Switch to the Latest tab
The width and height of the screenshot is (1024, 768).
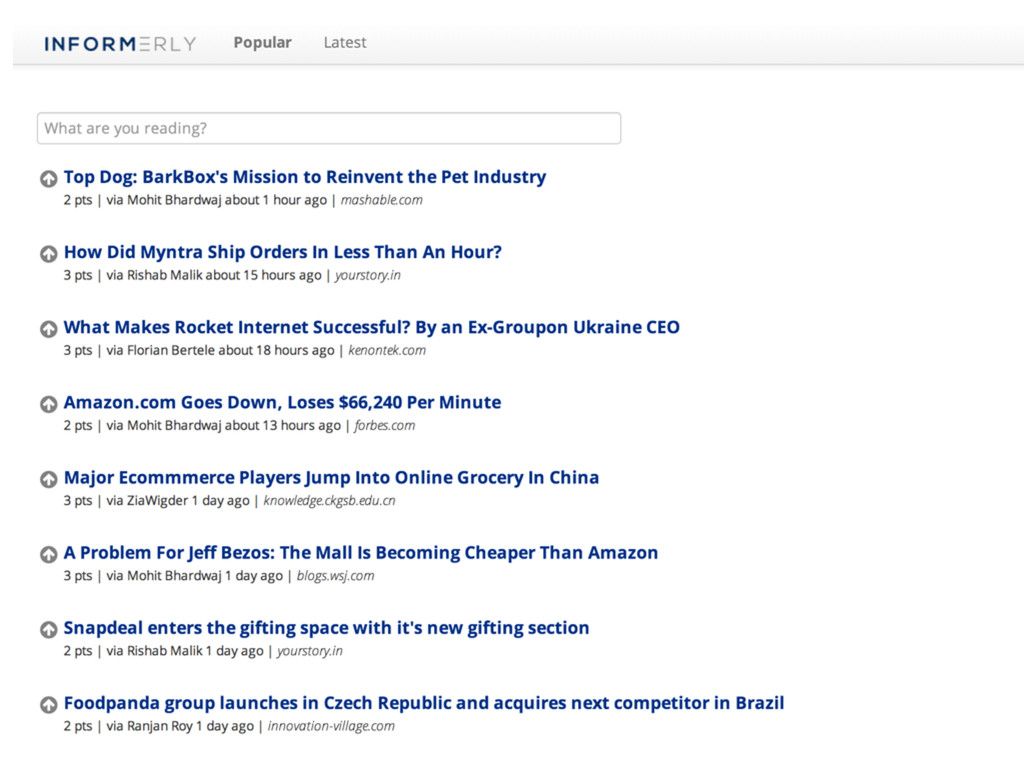[x=345, y=42]
